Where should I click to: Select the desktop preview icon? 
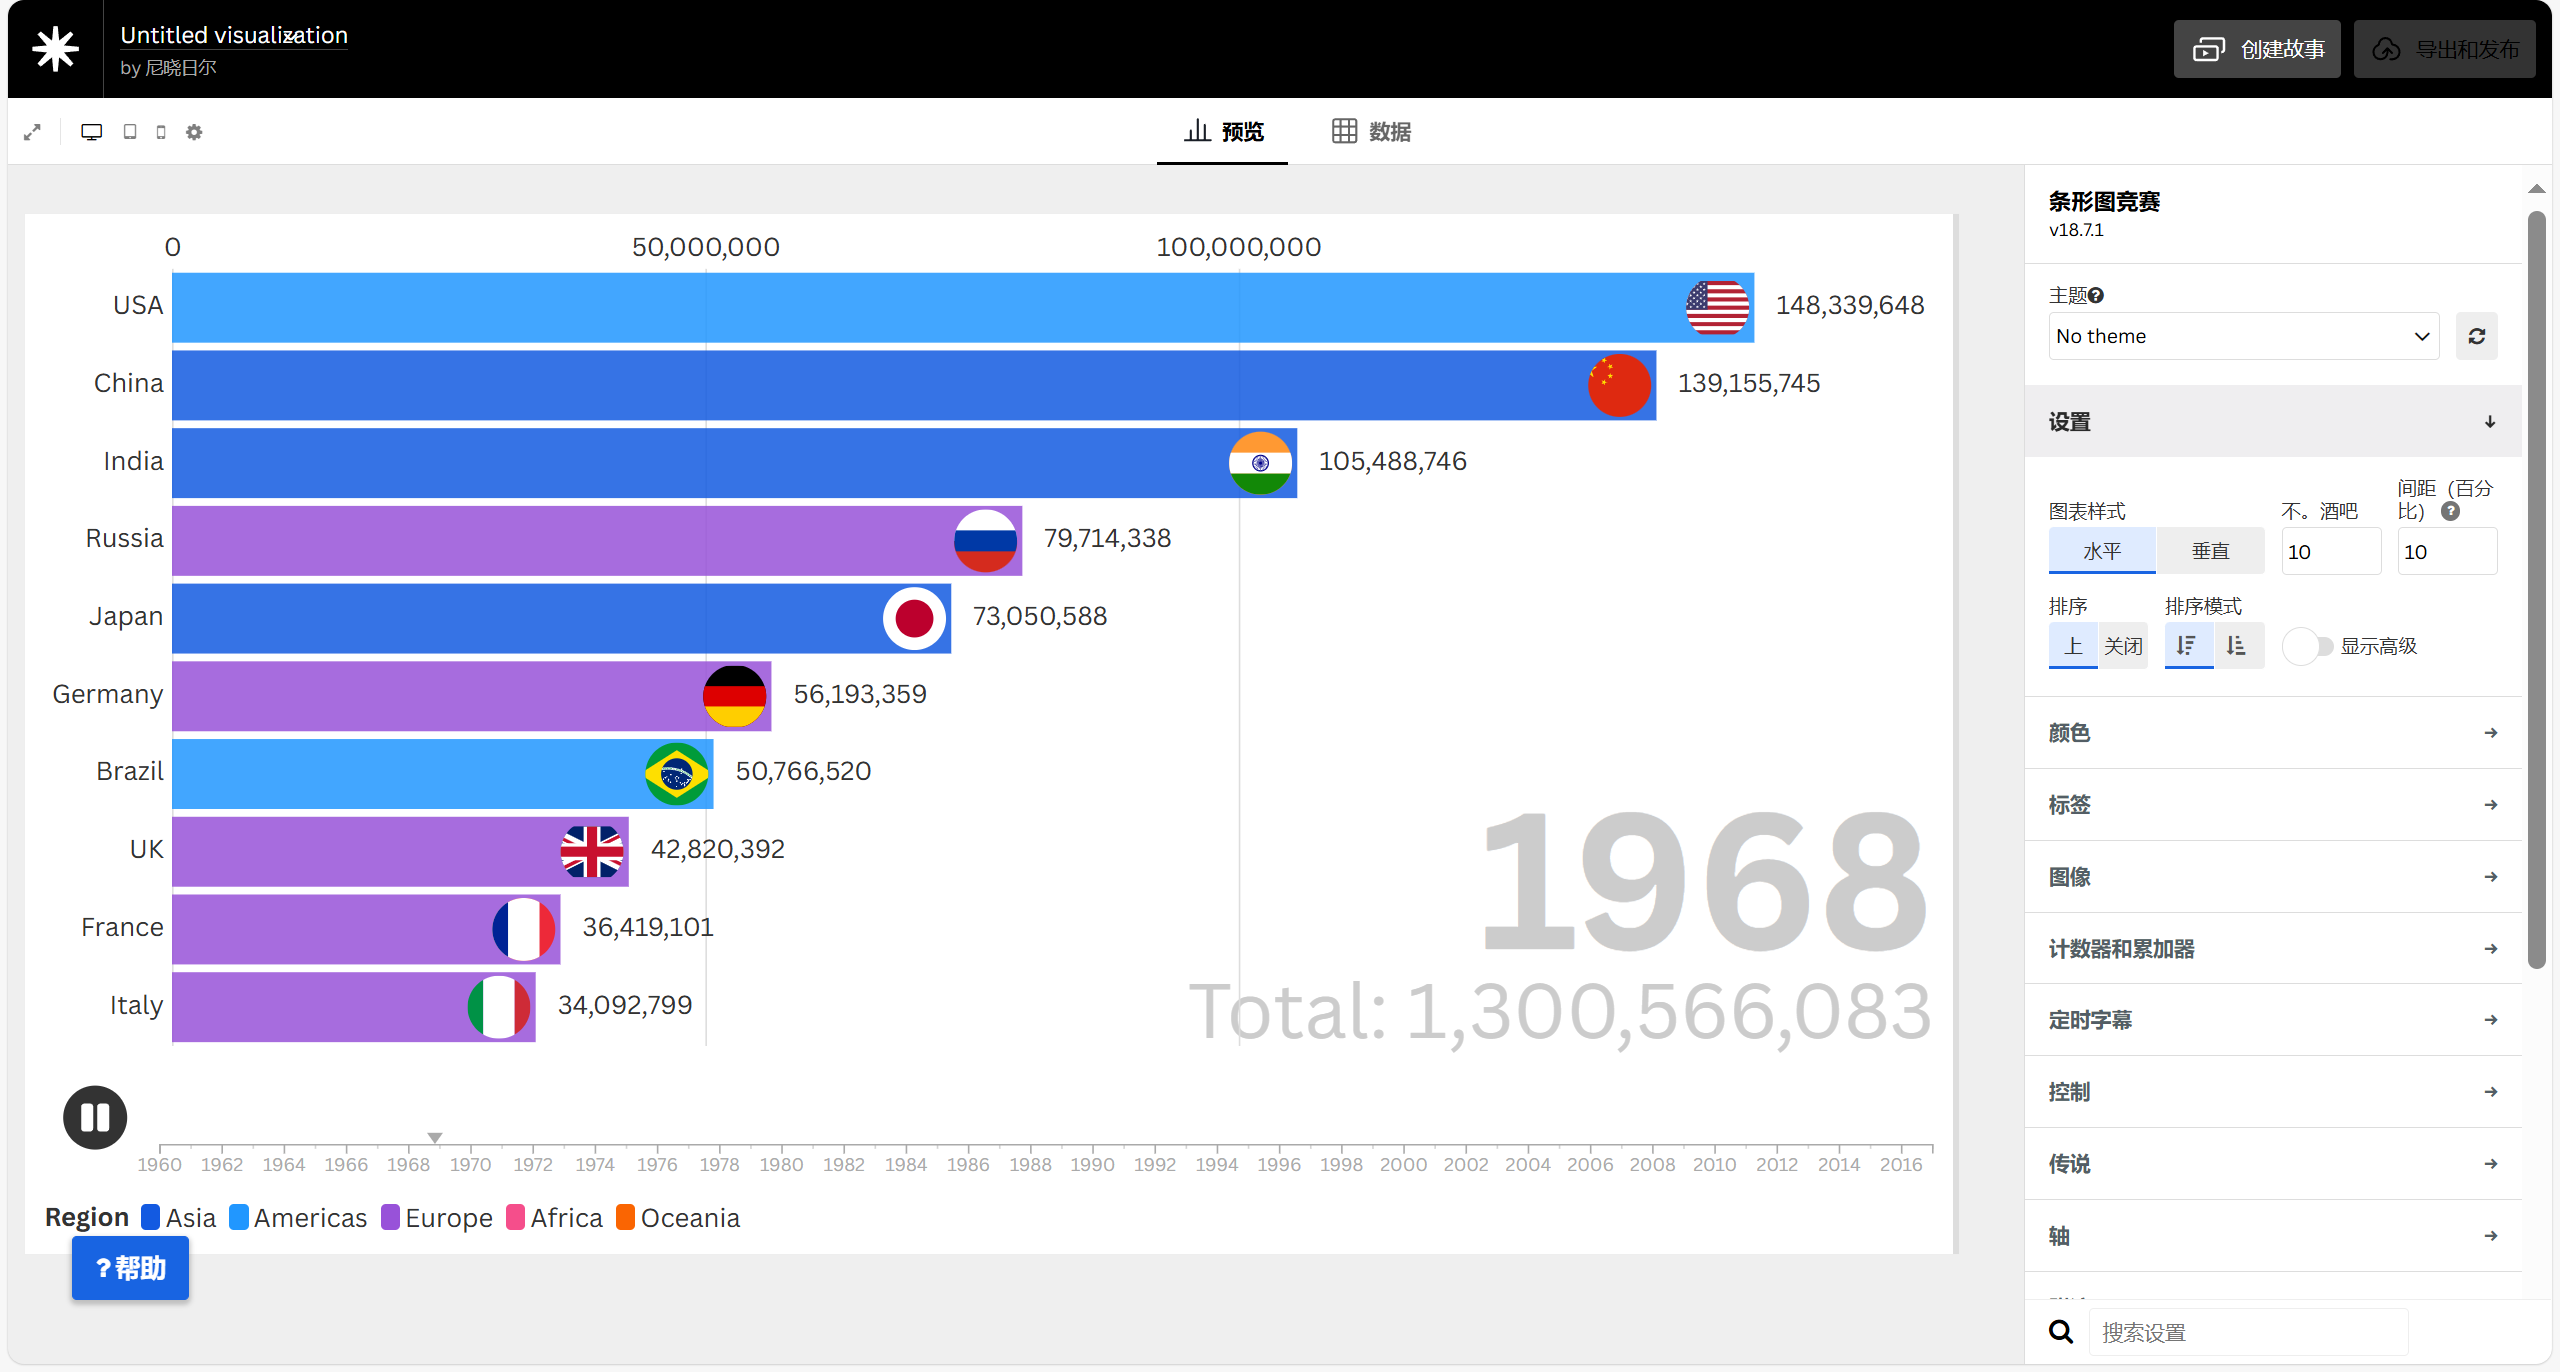91,132
